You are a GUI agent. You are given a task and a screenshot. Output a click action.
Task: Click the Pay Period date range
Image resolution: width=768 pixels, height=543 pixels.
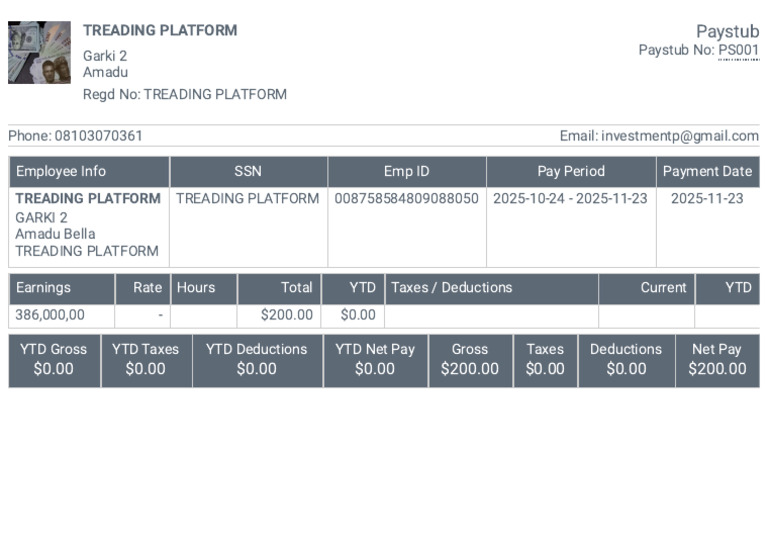coord(570,198)
